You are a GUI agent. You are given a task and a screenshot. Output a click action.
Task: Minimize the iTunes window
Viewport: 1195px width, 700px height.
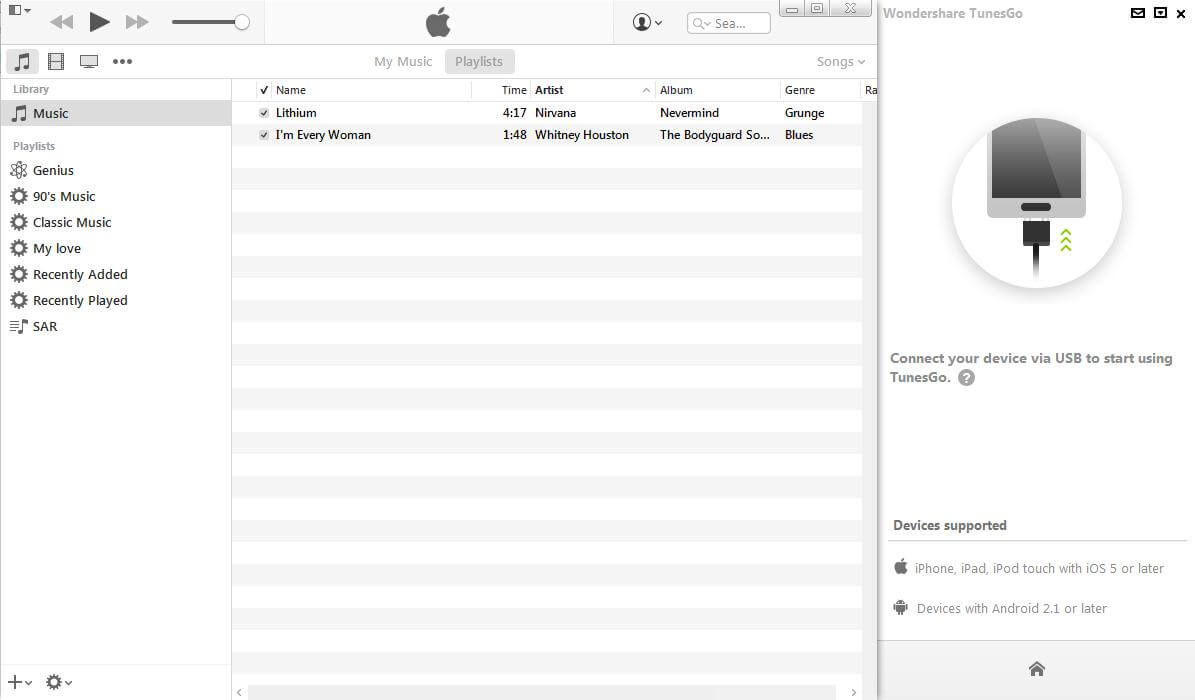(x=793, y=9)
